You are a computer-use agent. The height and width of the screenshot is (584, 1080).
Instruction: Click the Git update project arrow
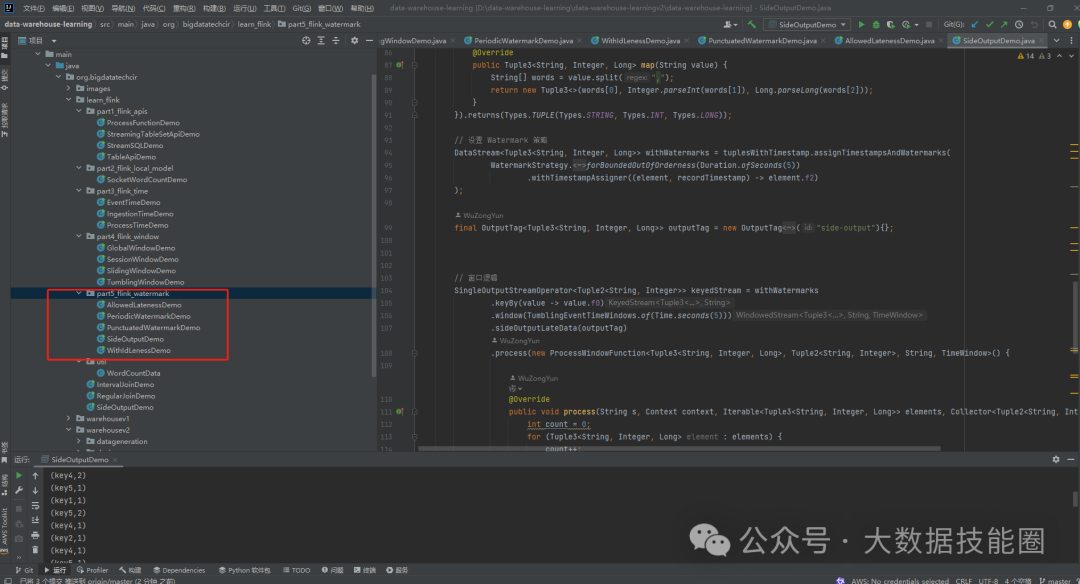(x=975, y=24)
